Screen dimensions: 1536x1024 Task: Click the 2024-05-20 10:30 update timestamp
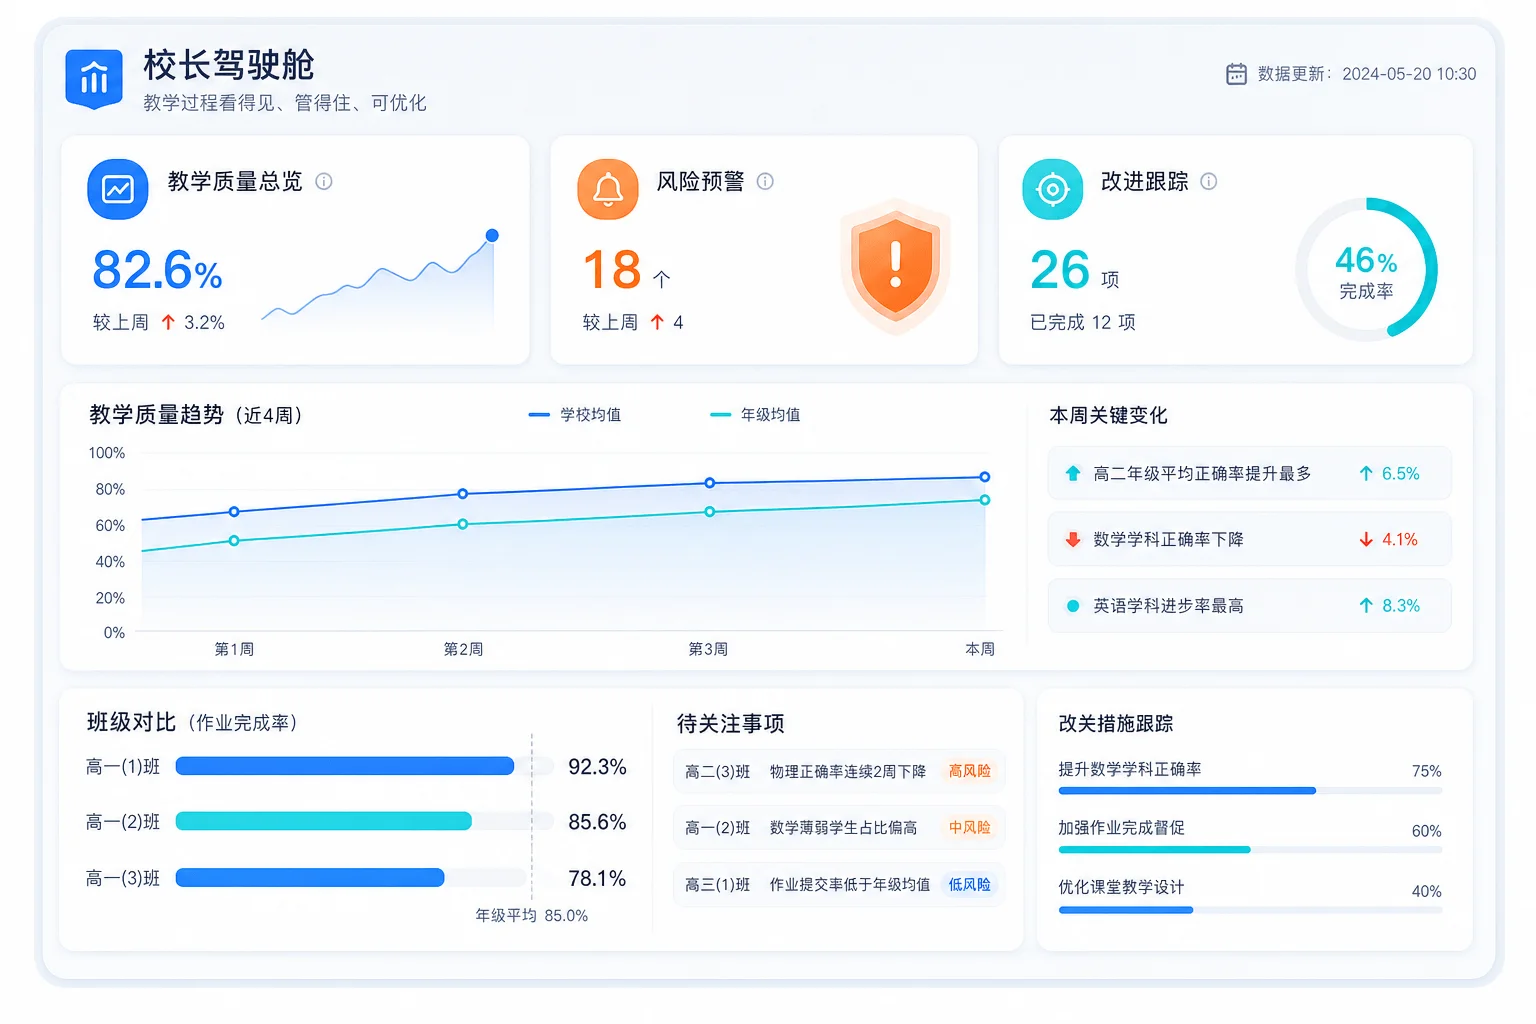tap(1409, 74)
